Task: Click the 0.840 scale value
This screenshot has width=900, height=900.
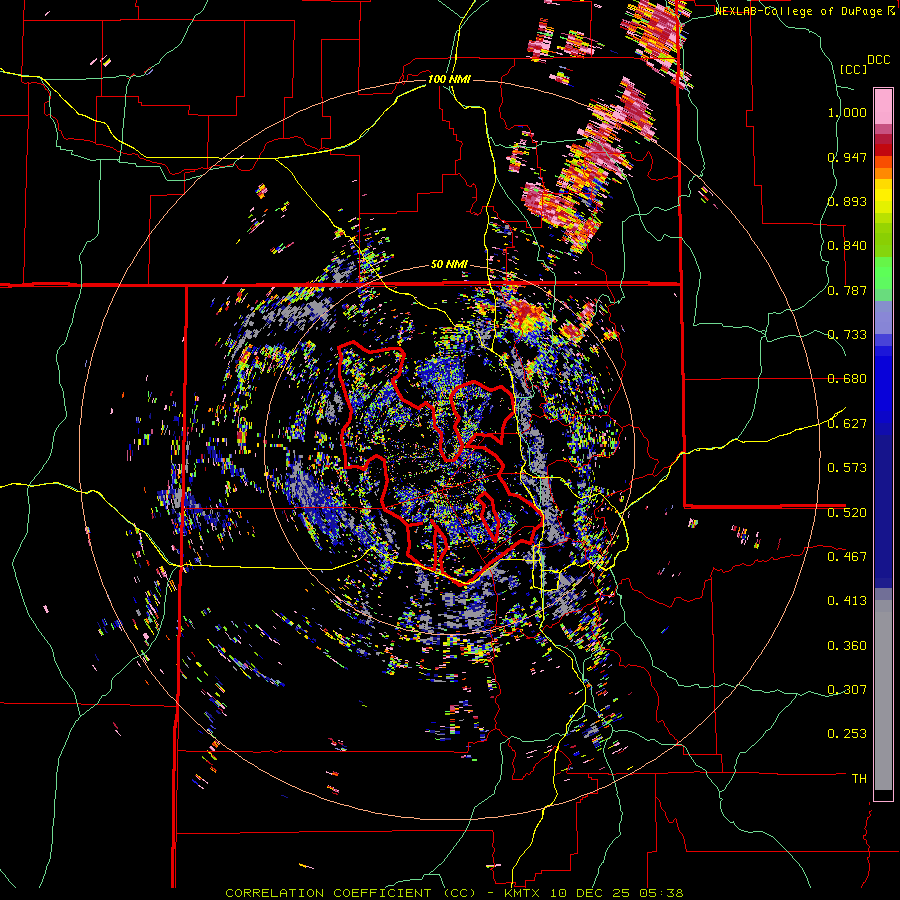Action: click(847, 245)
